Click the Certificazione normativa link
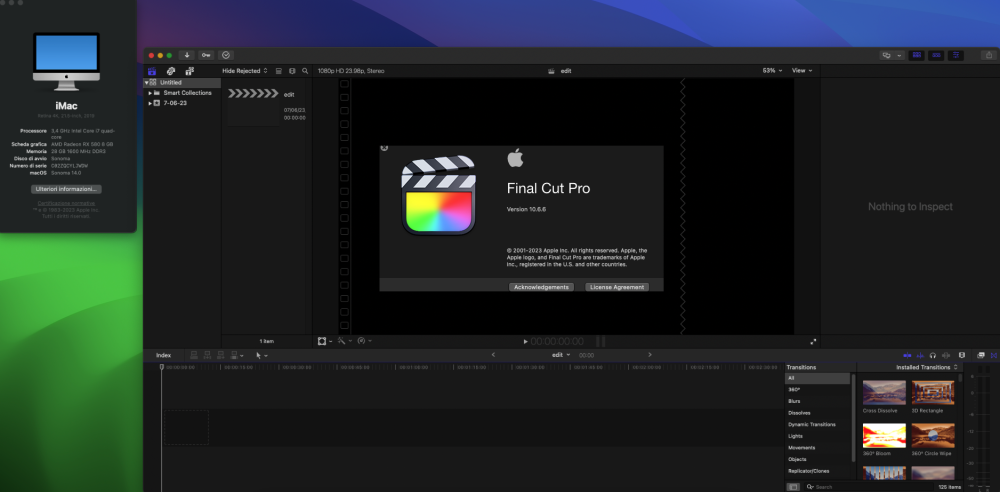Image resolution: width=1000 pixels, height=492 pixels. click(66, 204)
